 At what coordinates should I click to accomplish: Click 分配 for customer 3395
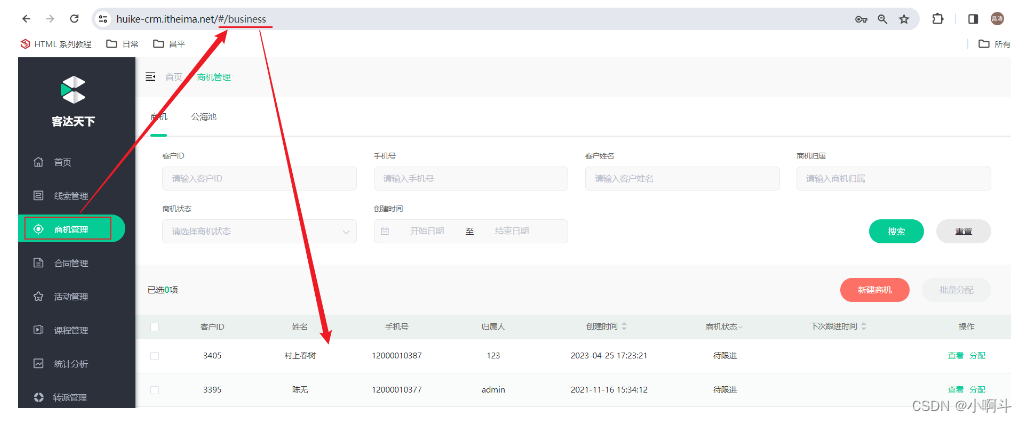point(977,390)
